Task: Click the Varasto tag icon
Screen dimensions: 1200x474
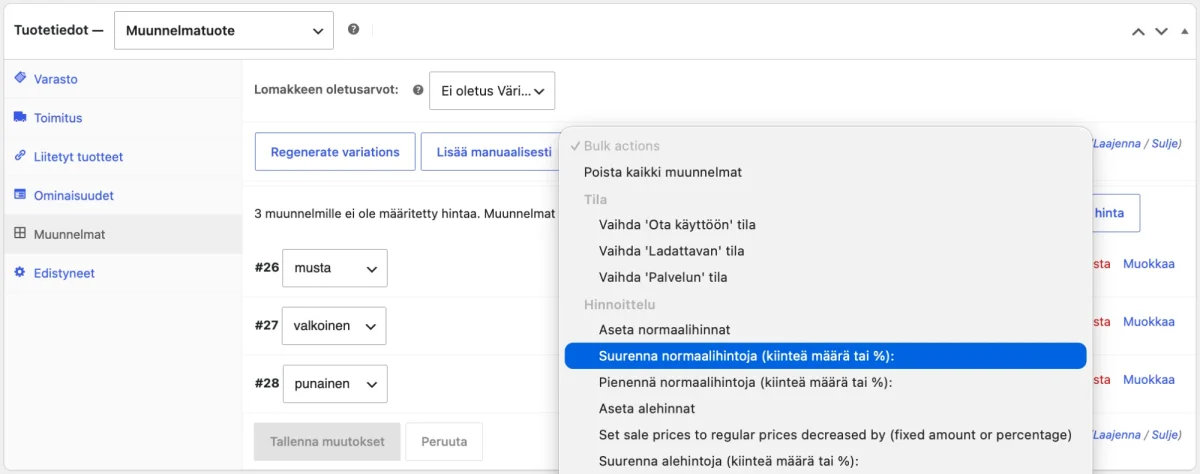Action: (x=20, y=78)
